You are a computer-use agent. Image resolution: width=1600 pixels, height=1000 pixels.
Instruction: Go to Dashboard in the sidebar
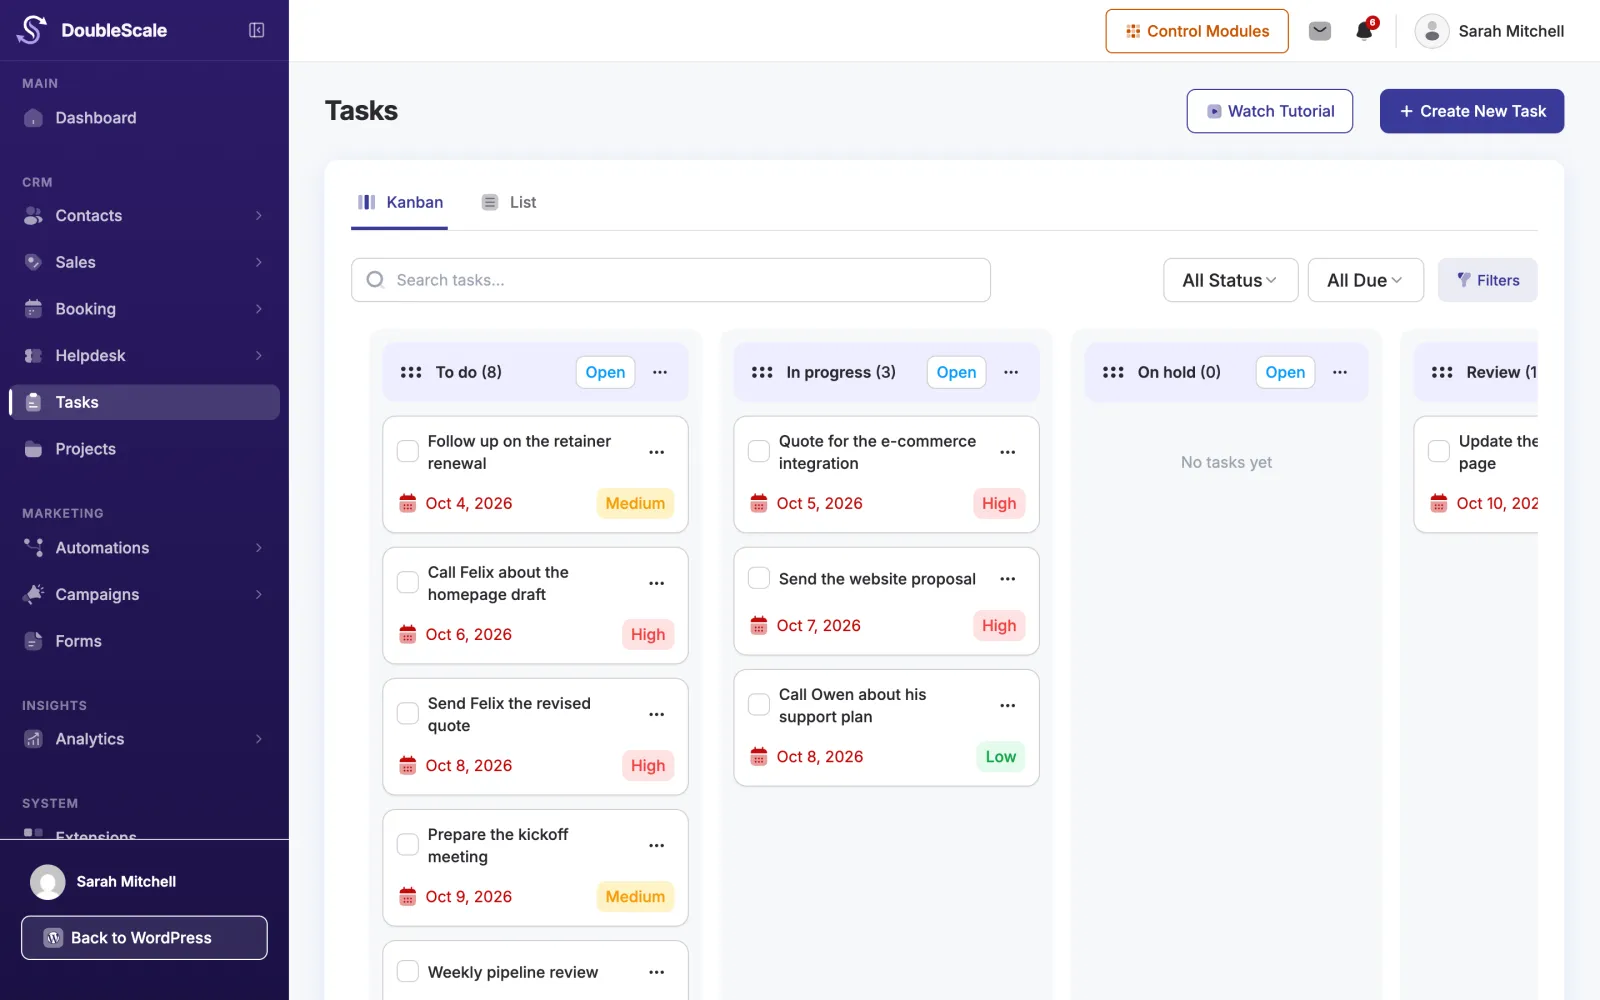tap(144, 118)
